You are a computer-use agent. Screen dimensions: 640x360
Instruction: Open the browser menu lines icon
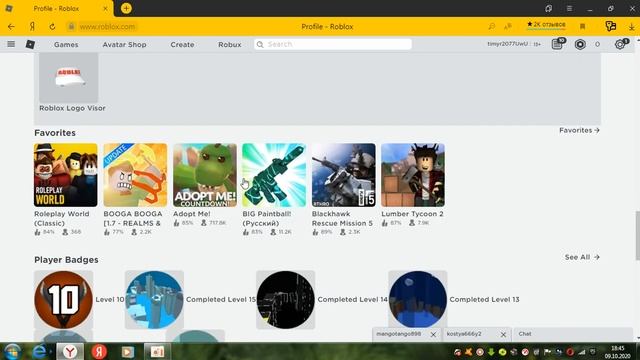pos(569,8)
